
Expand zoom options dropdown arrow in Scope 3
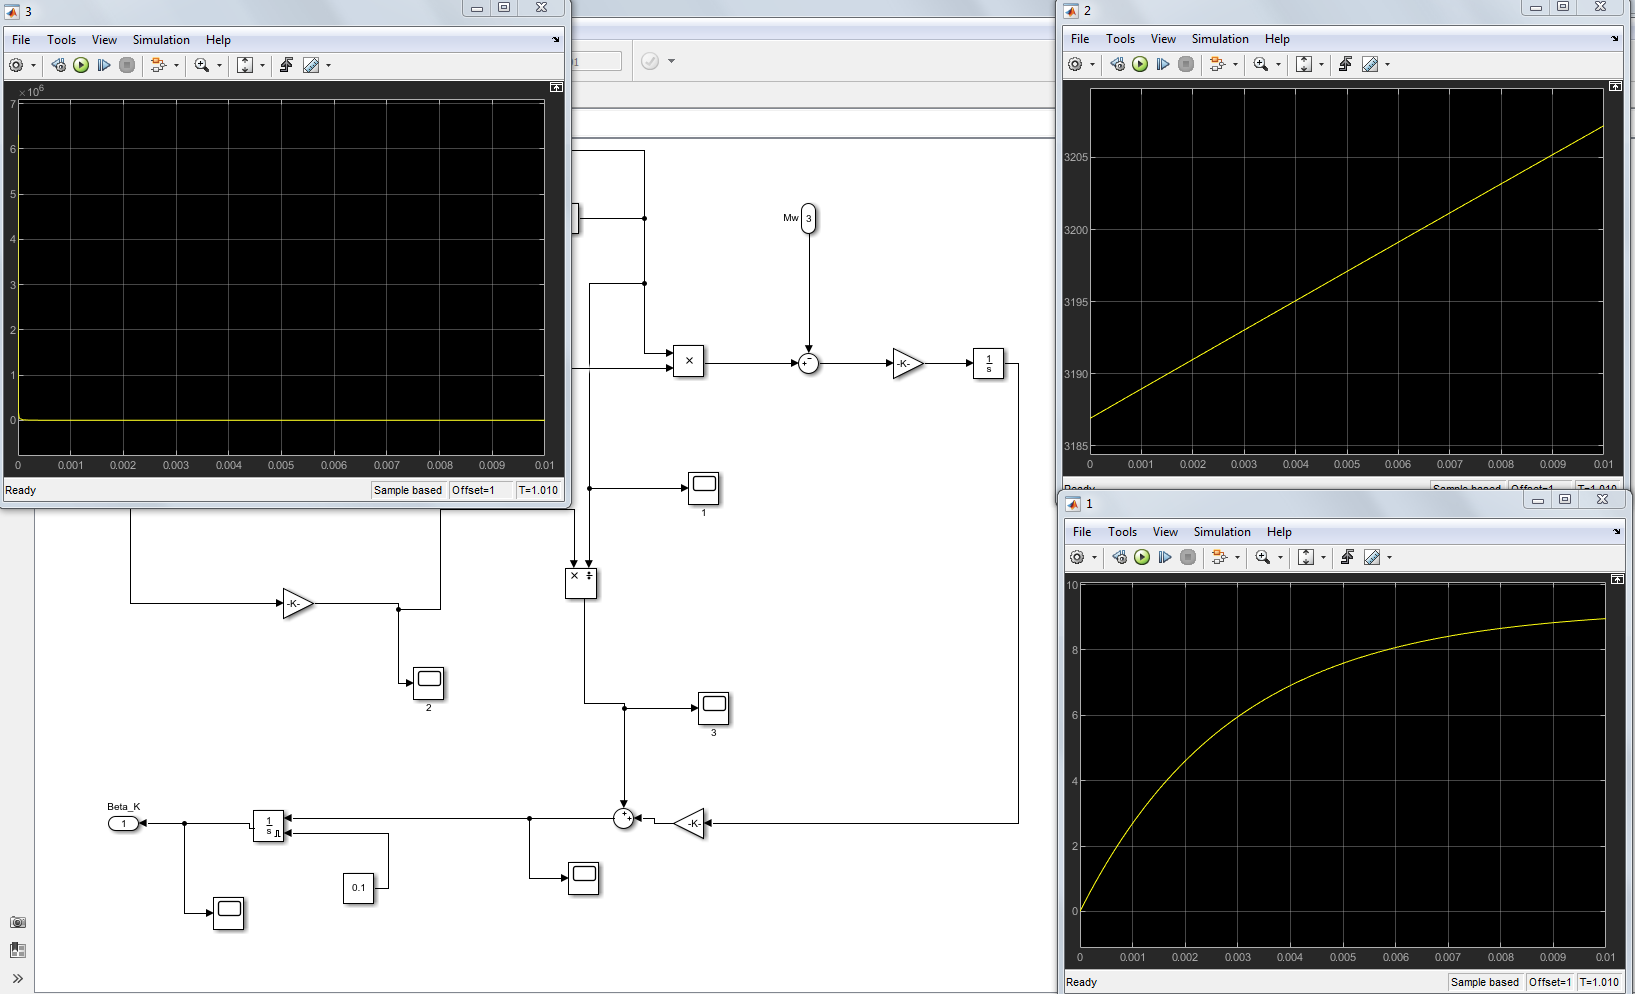219,66
